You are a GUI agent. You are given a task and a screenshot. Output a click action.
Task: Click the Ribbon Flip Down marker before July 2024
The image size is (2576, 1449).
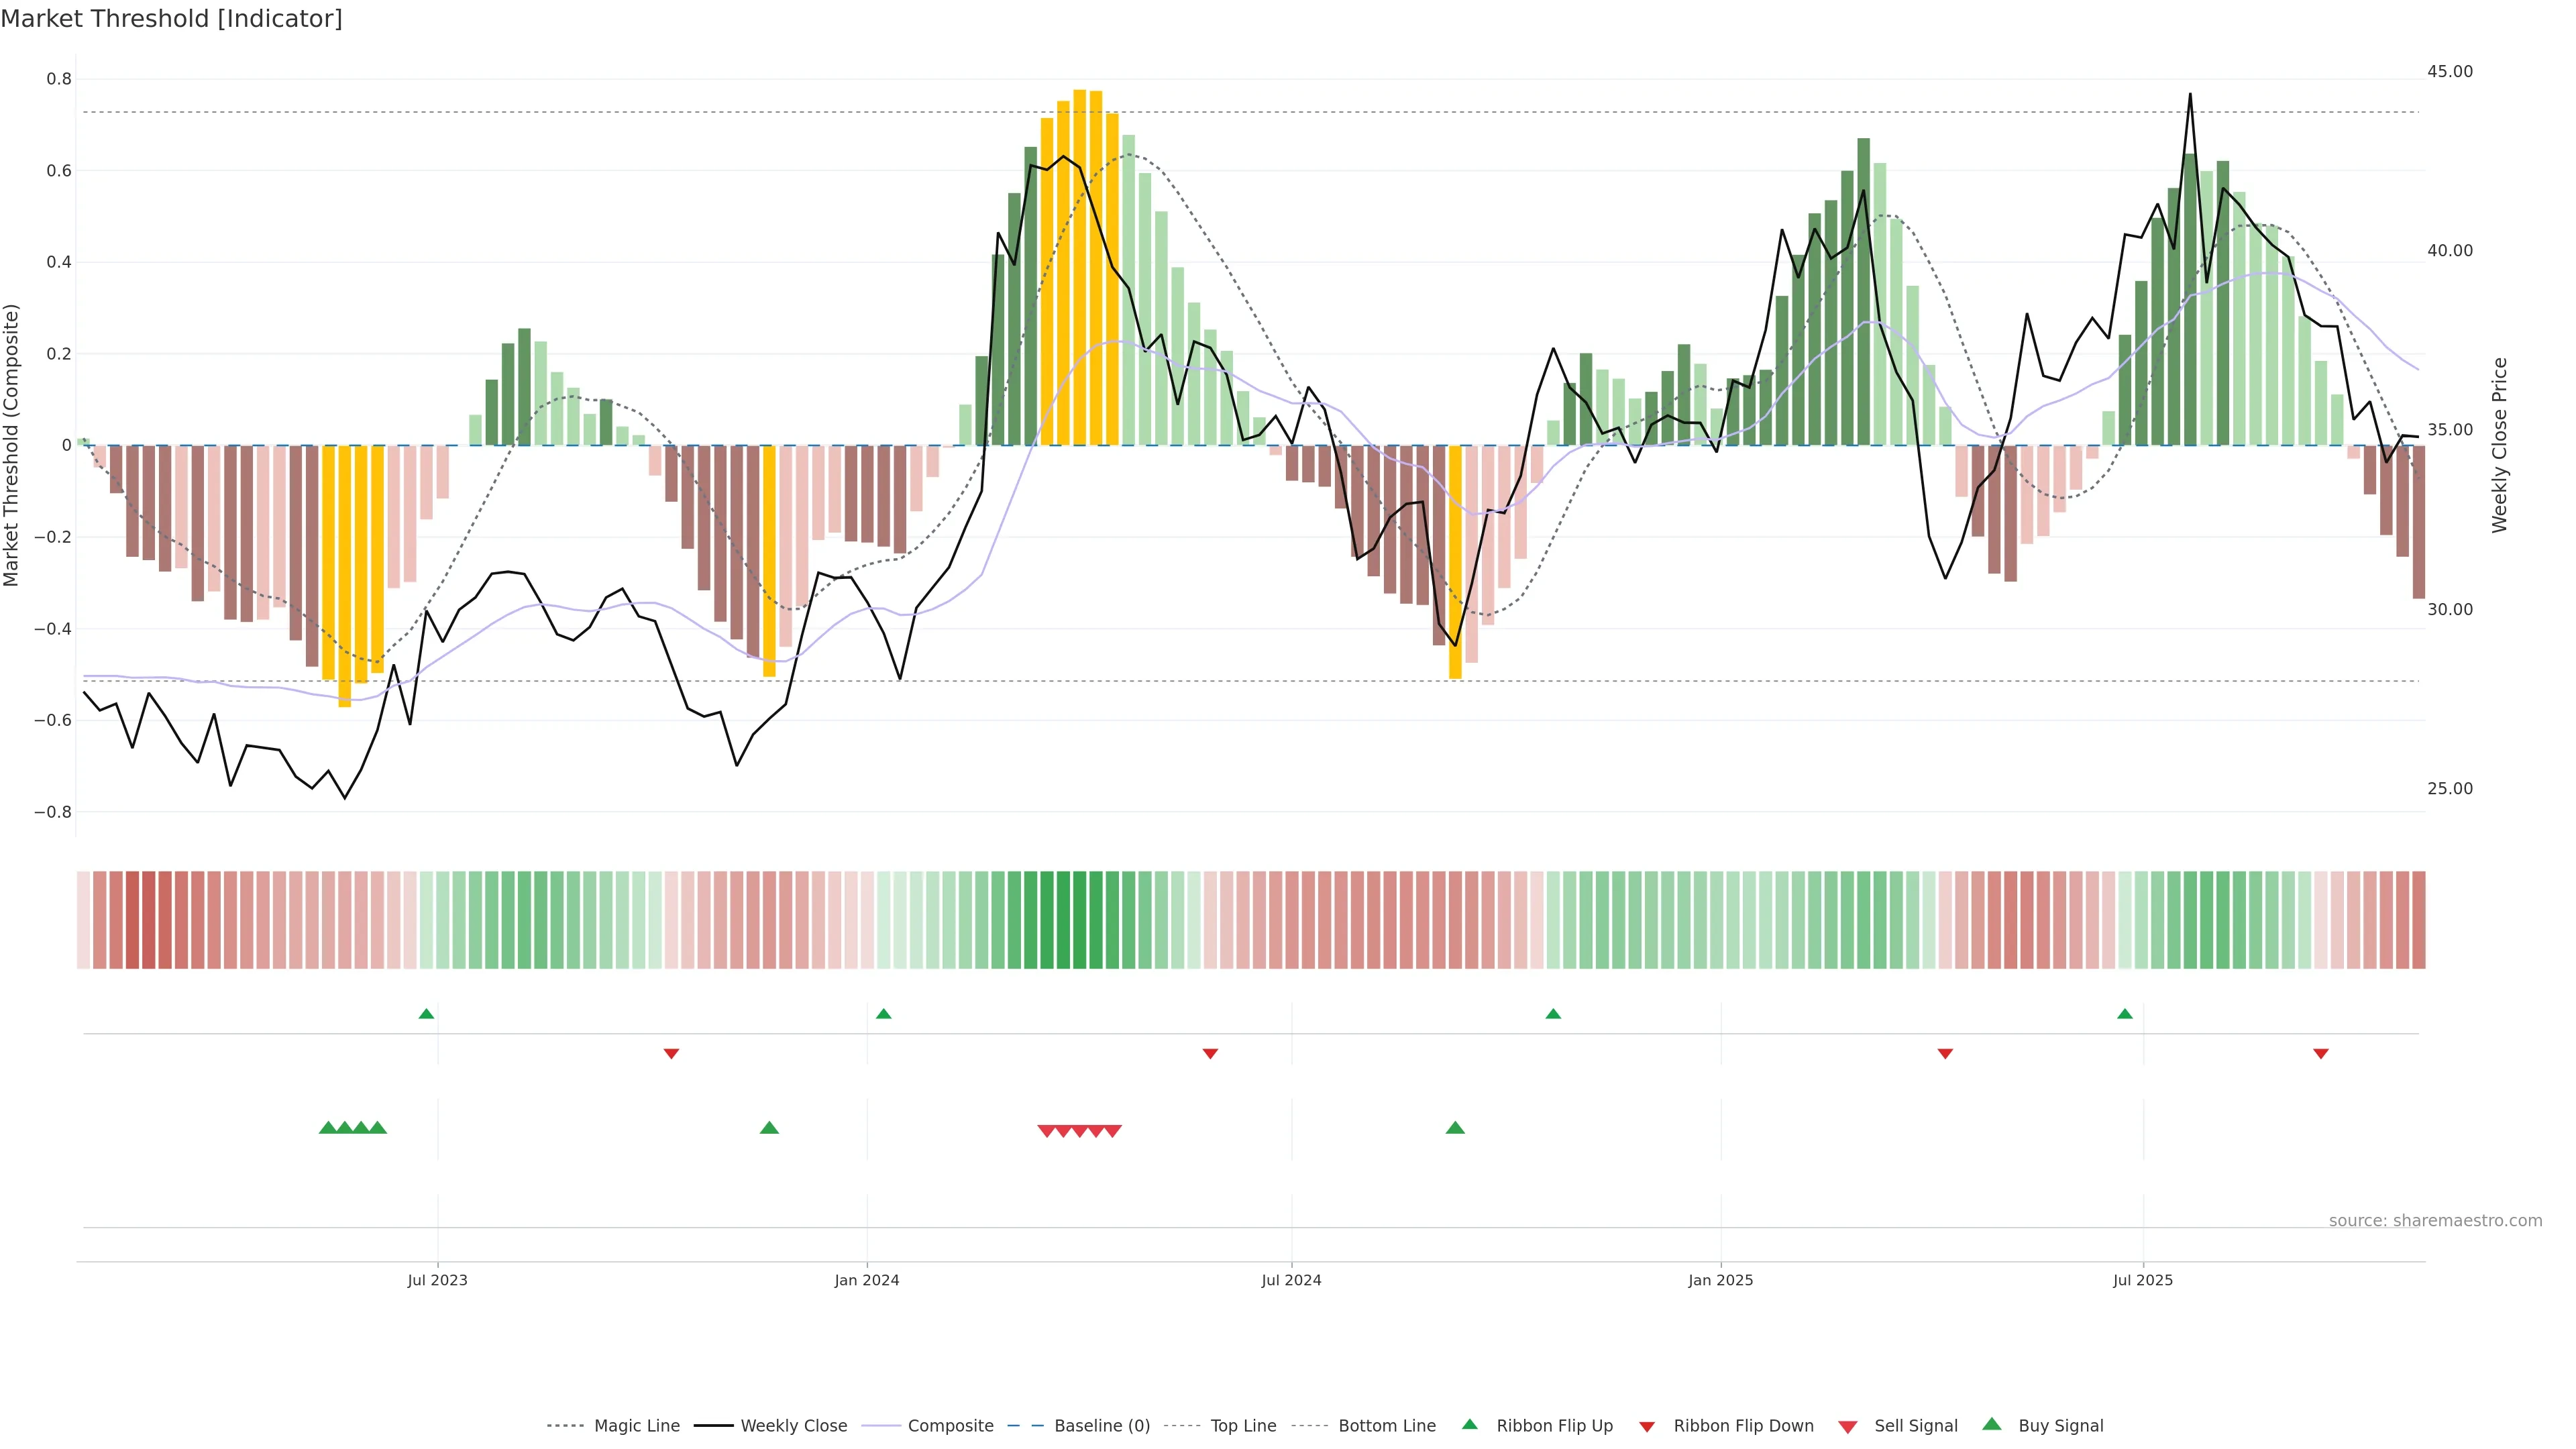tap(1210, 1053)
